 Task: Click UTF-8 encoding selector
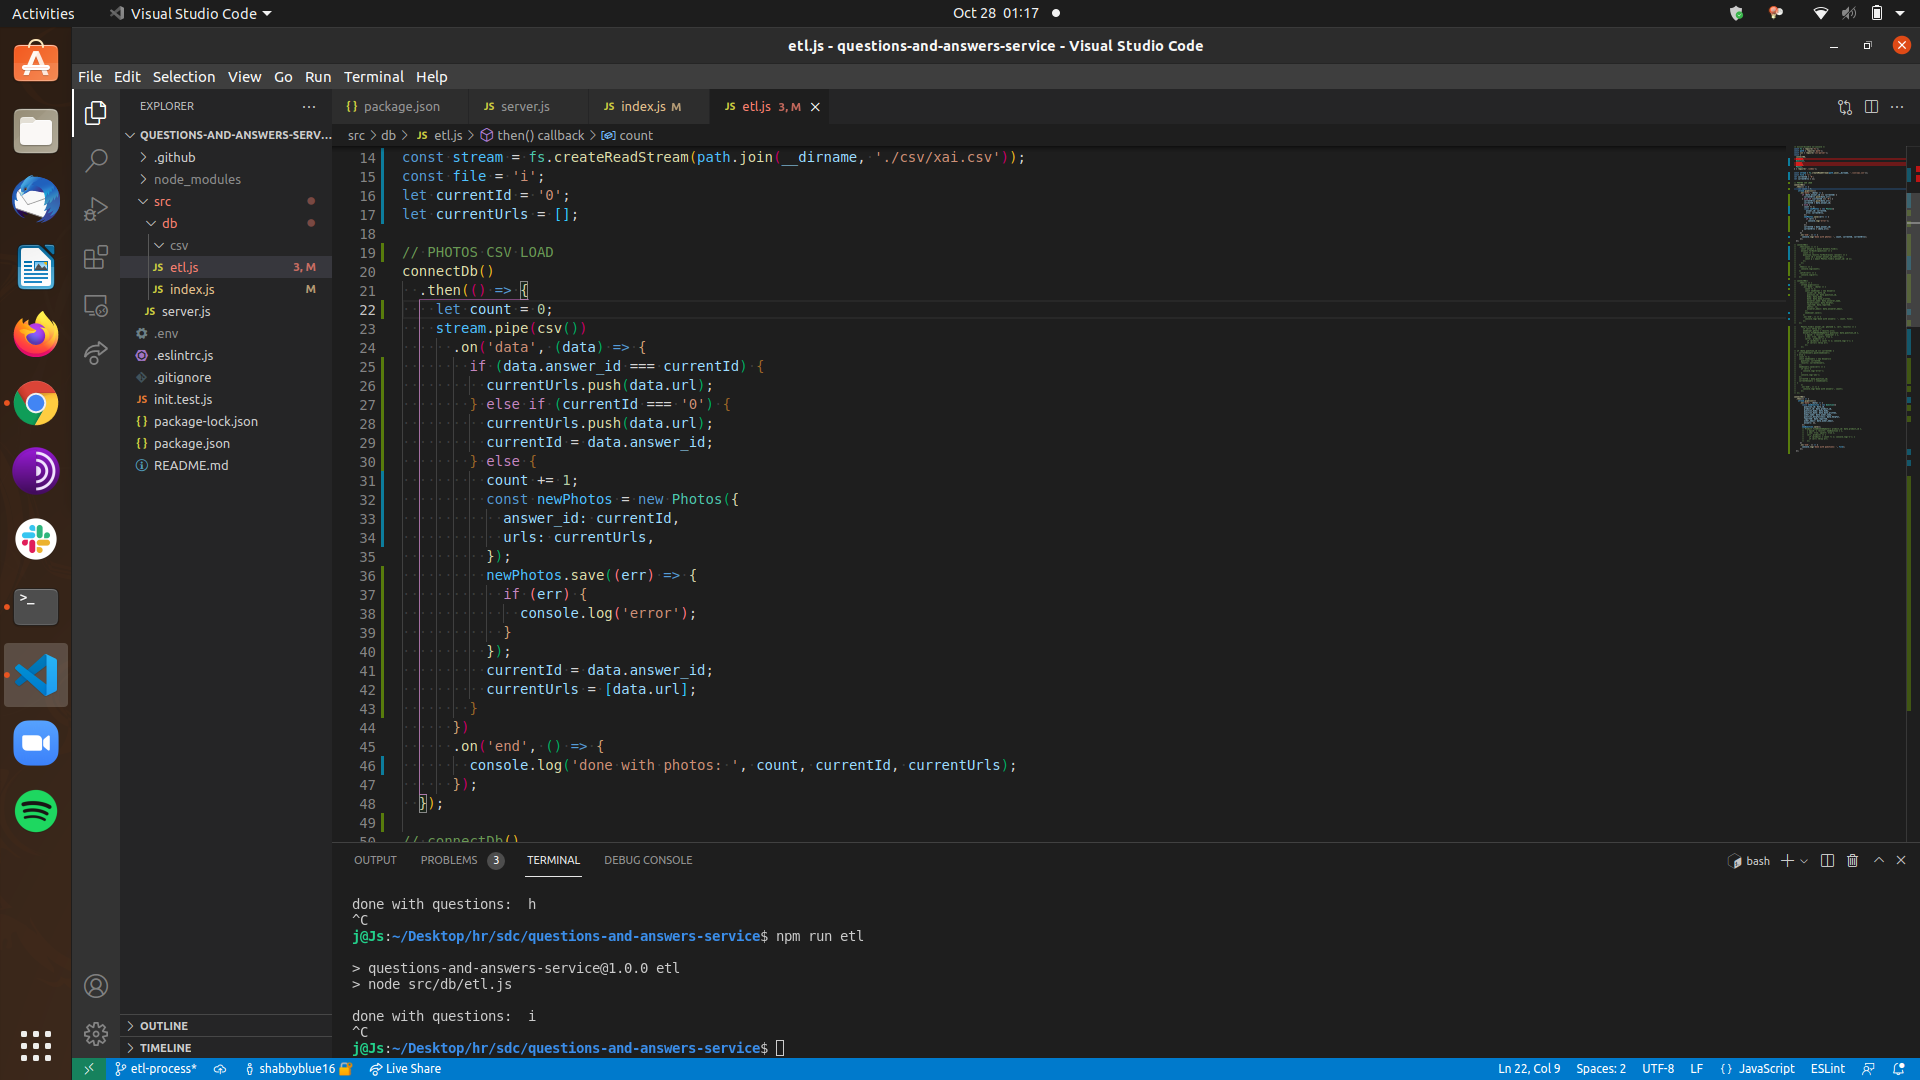pos(1657,1069)
